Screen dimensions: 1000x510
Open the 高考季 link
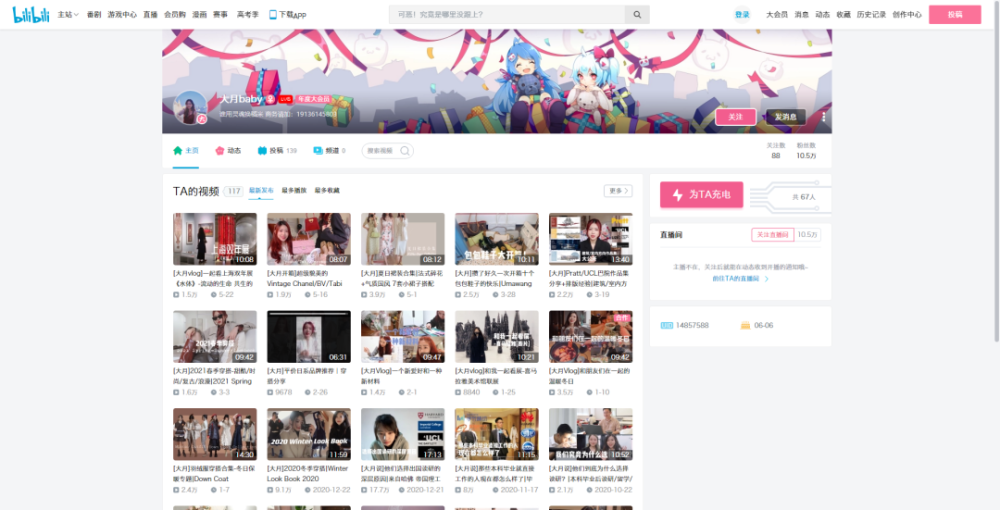(247, 15)
